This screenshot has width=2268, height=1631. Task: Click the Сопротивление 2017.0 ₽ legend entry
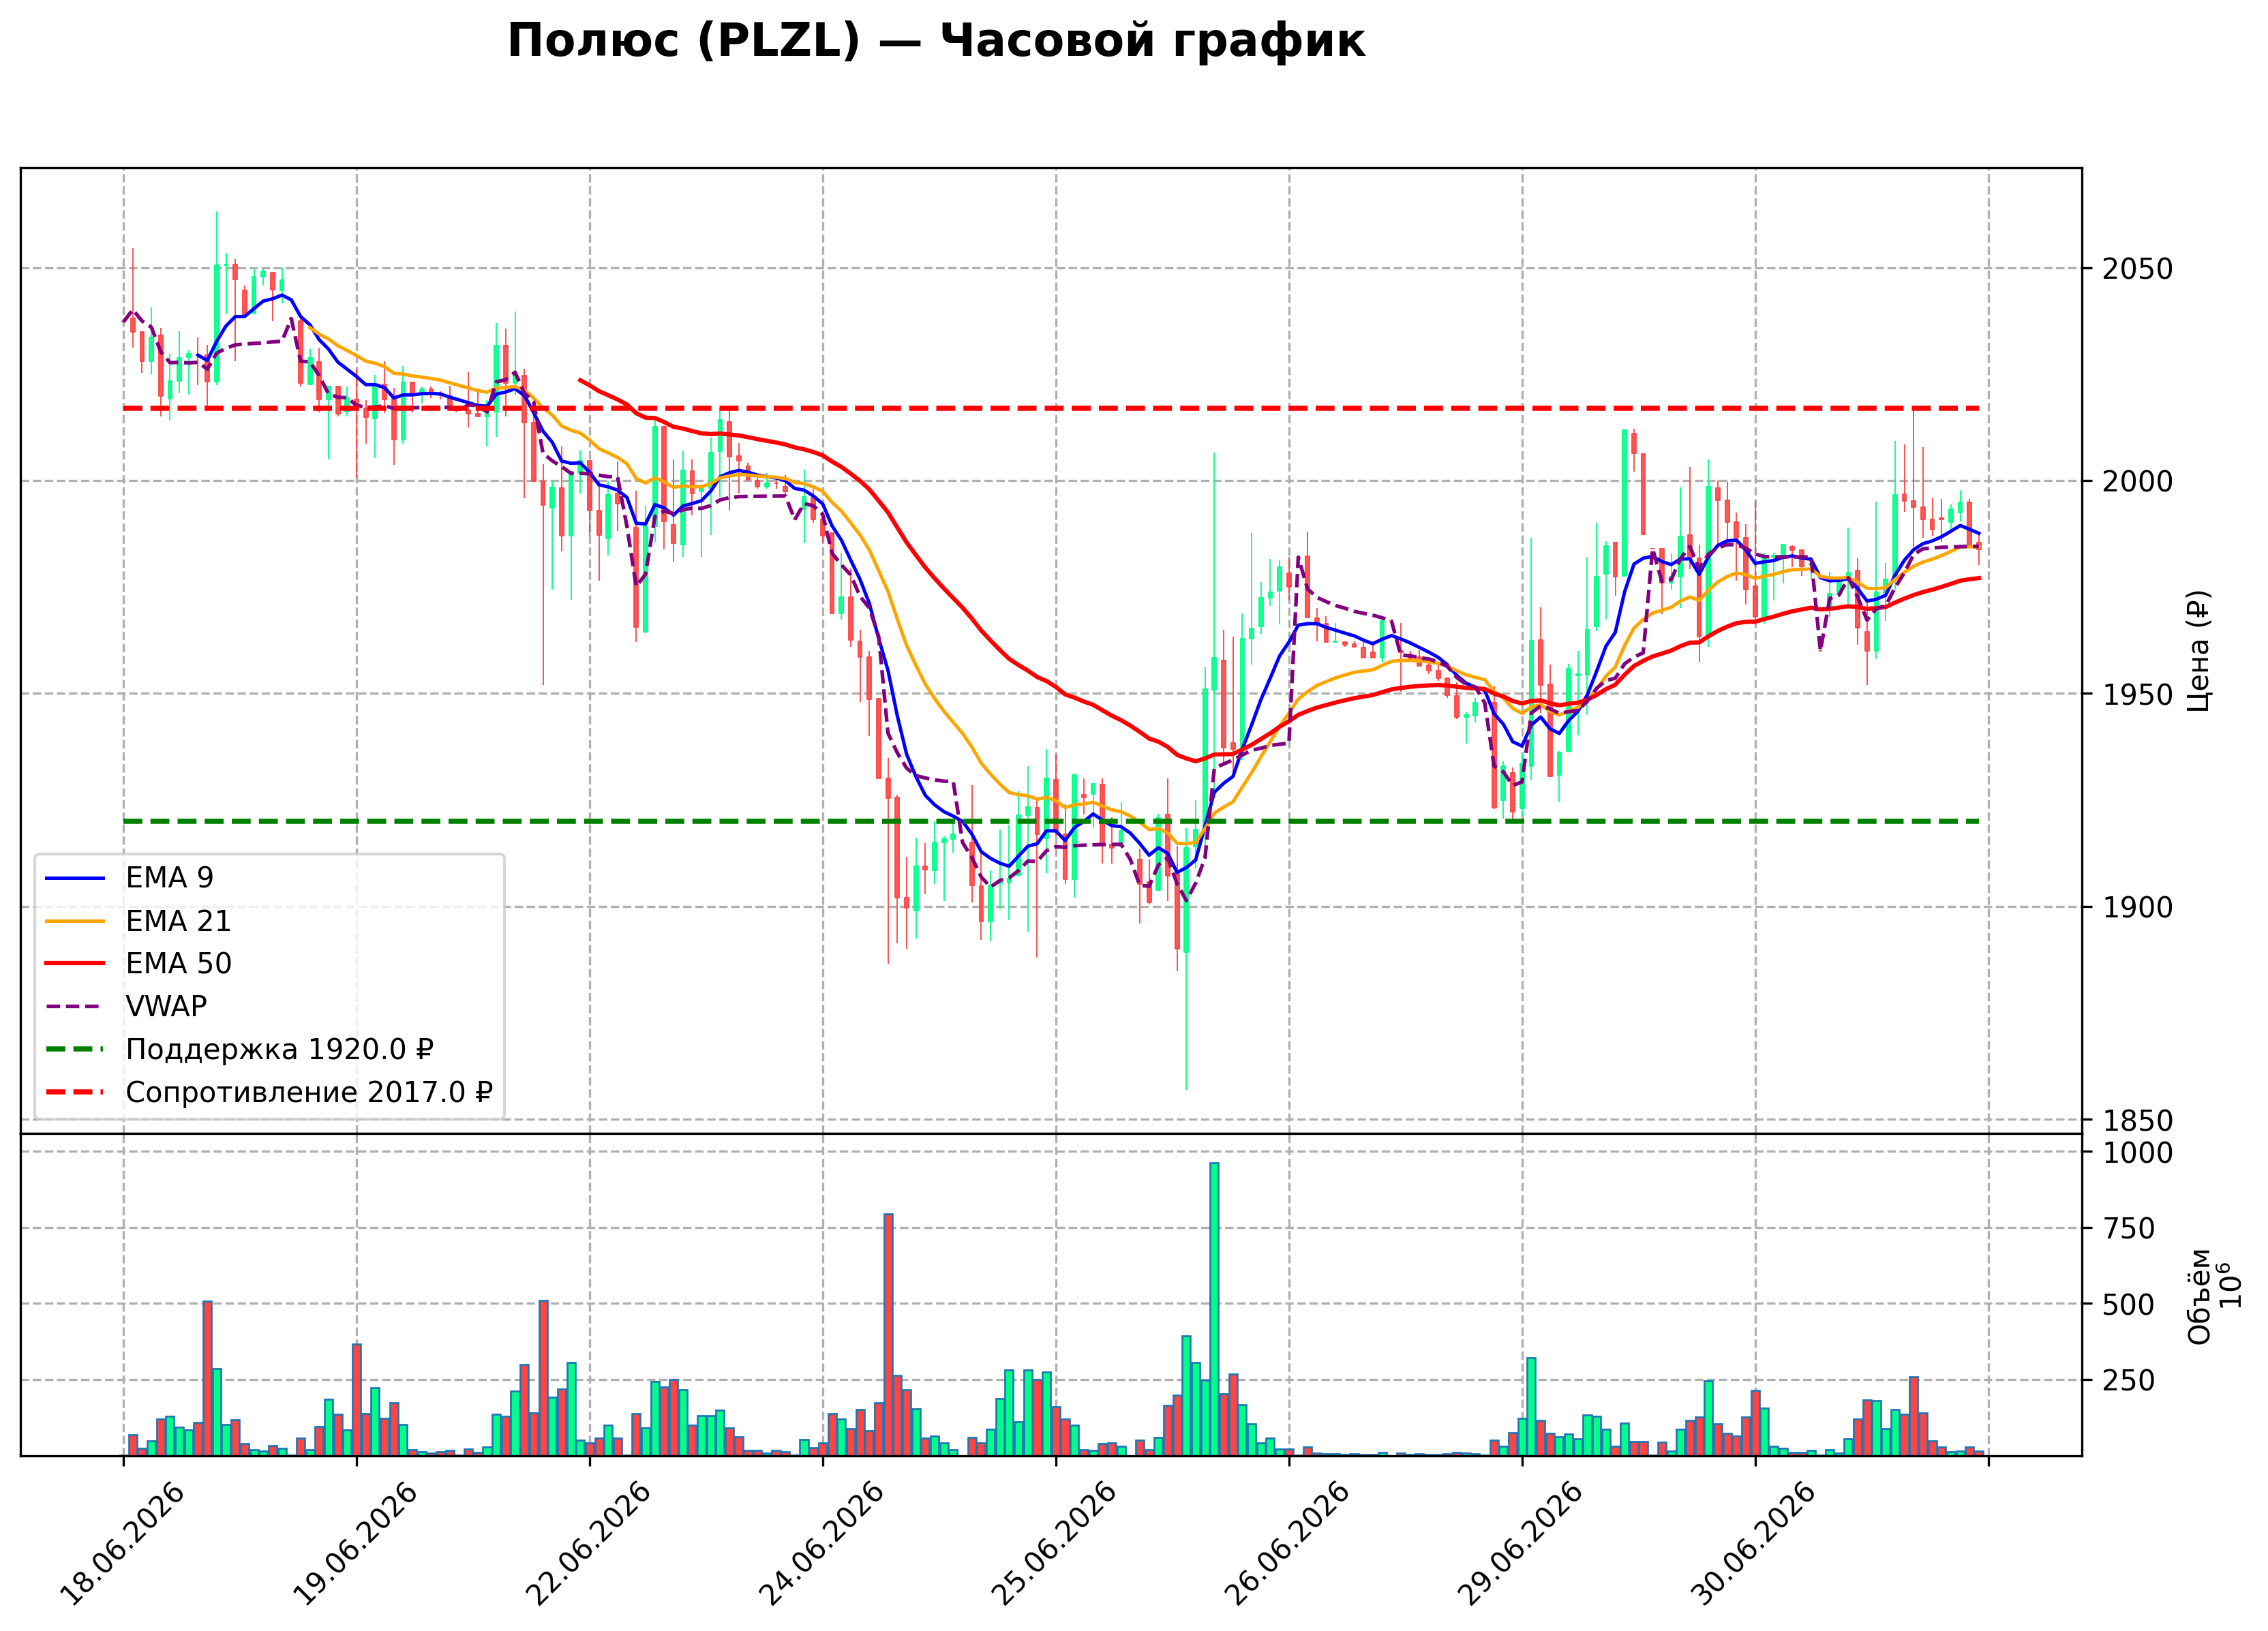269,1093
